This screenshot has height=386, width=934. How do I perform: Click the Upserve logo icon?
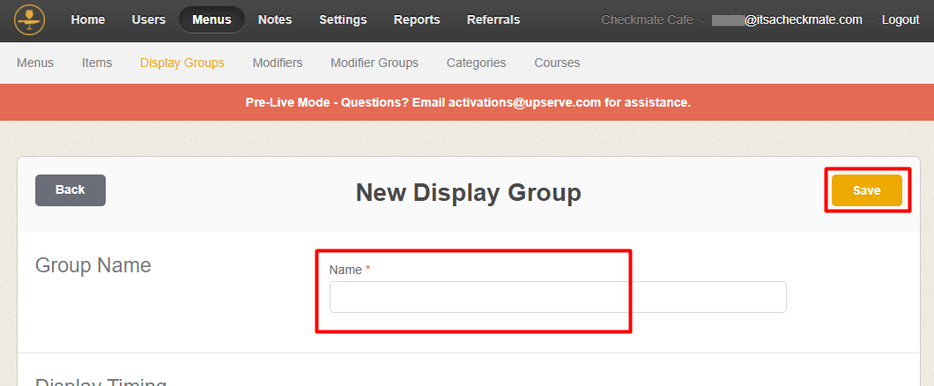(29, 20)
